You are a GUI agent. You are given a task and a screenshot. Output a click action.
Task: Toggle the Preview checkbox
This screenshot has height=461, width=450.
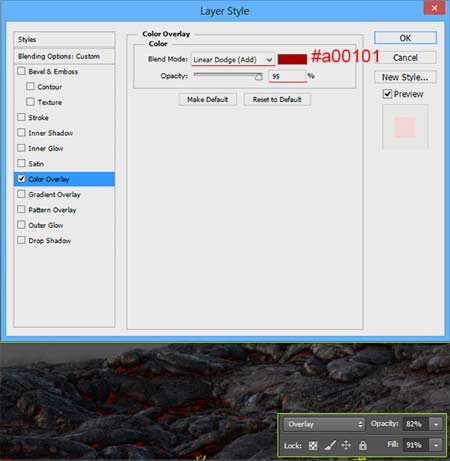[387, 94]
